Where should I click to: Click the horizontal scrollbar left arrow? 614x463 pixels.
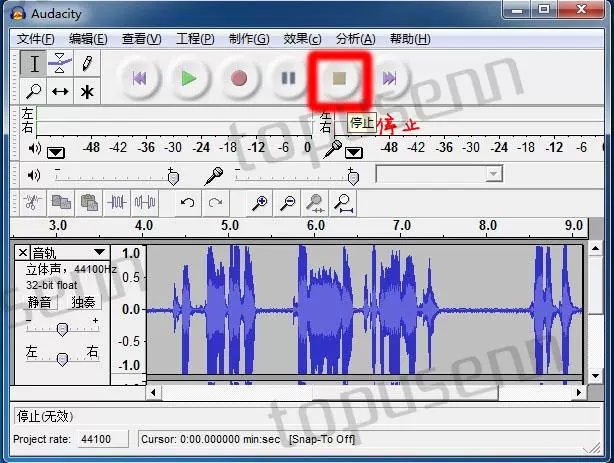153,392
